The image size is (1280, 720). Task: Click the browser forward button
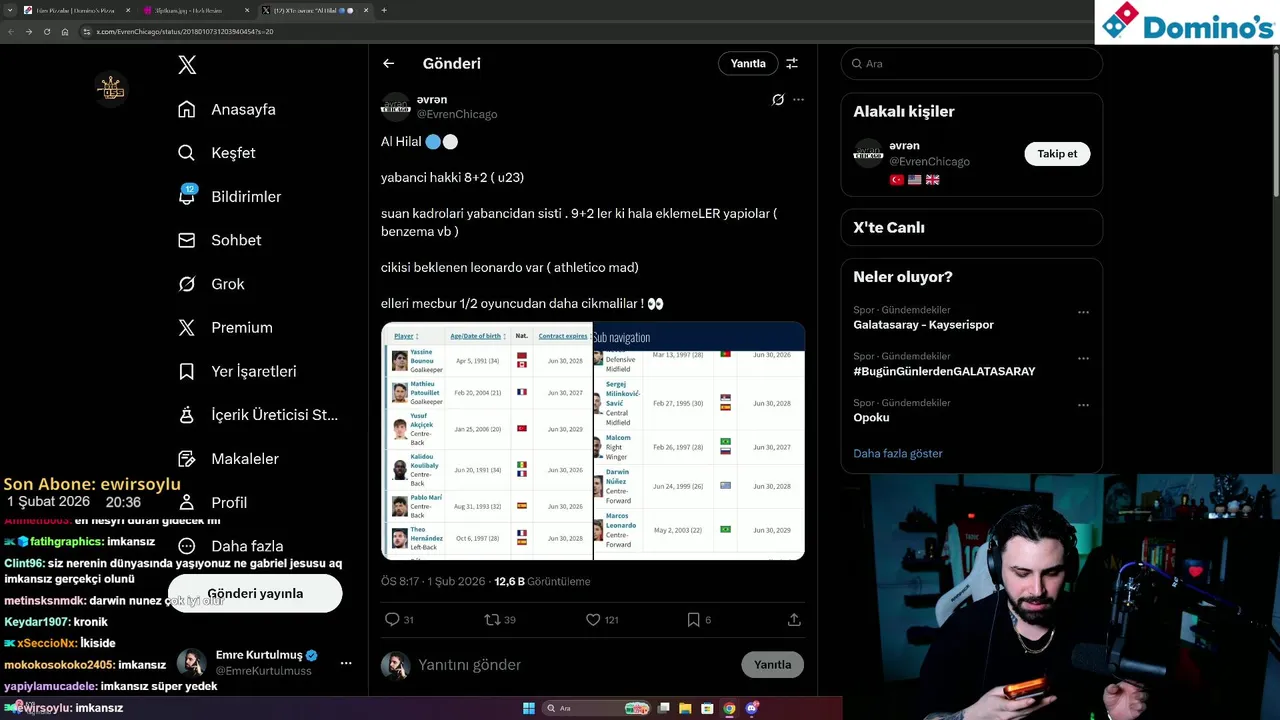pyautogui.click(x=28, y=32)
